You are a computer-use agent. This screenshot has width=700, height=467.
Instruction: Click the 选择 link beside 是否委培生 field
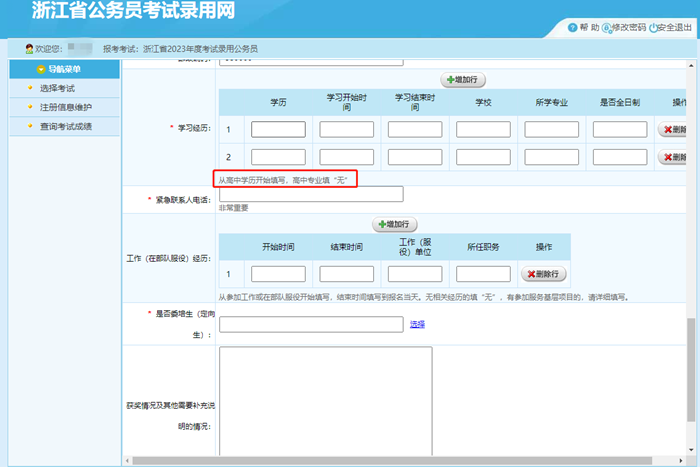[417, 324]
